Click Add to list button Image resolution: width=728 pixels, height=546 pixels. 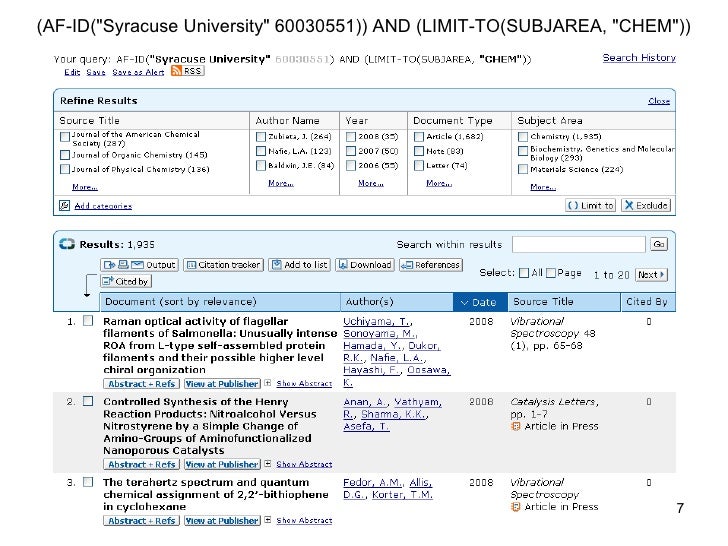[x=299, y=265]
